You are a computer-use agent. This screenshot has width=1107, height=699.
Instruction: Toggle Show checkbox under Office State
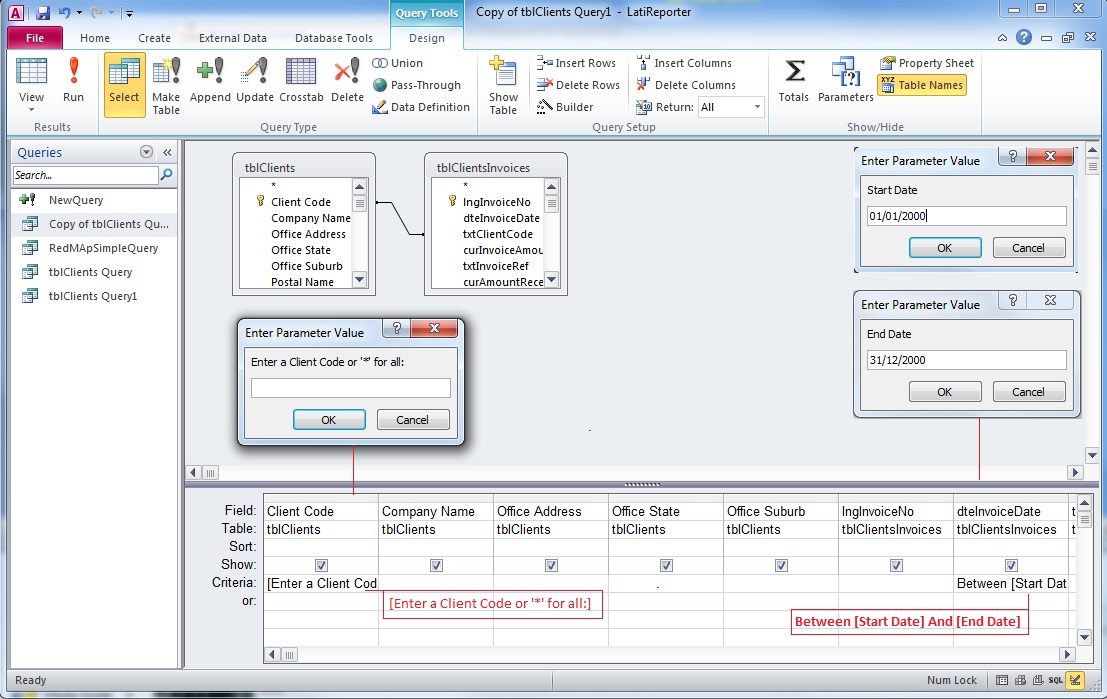click(x=666, y=565)
